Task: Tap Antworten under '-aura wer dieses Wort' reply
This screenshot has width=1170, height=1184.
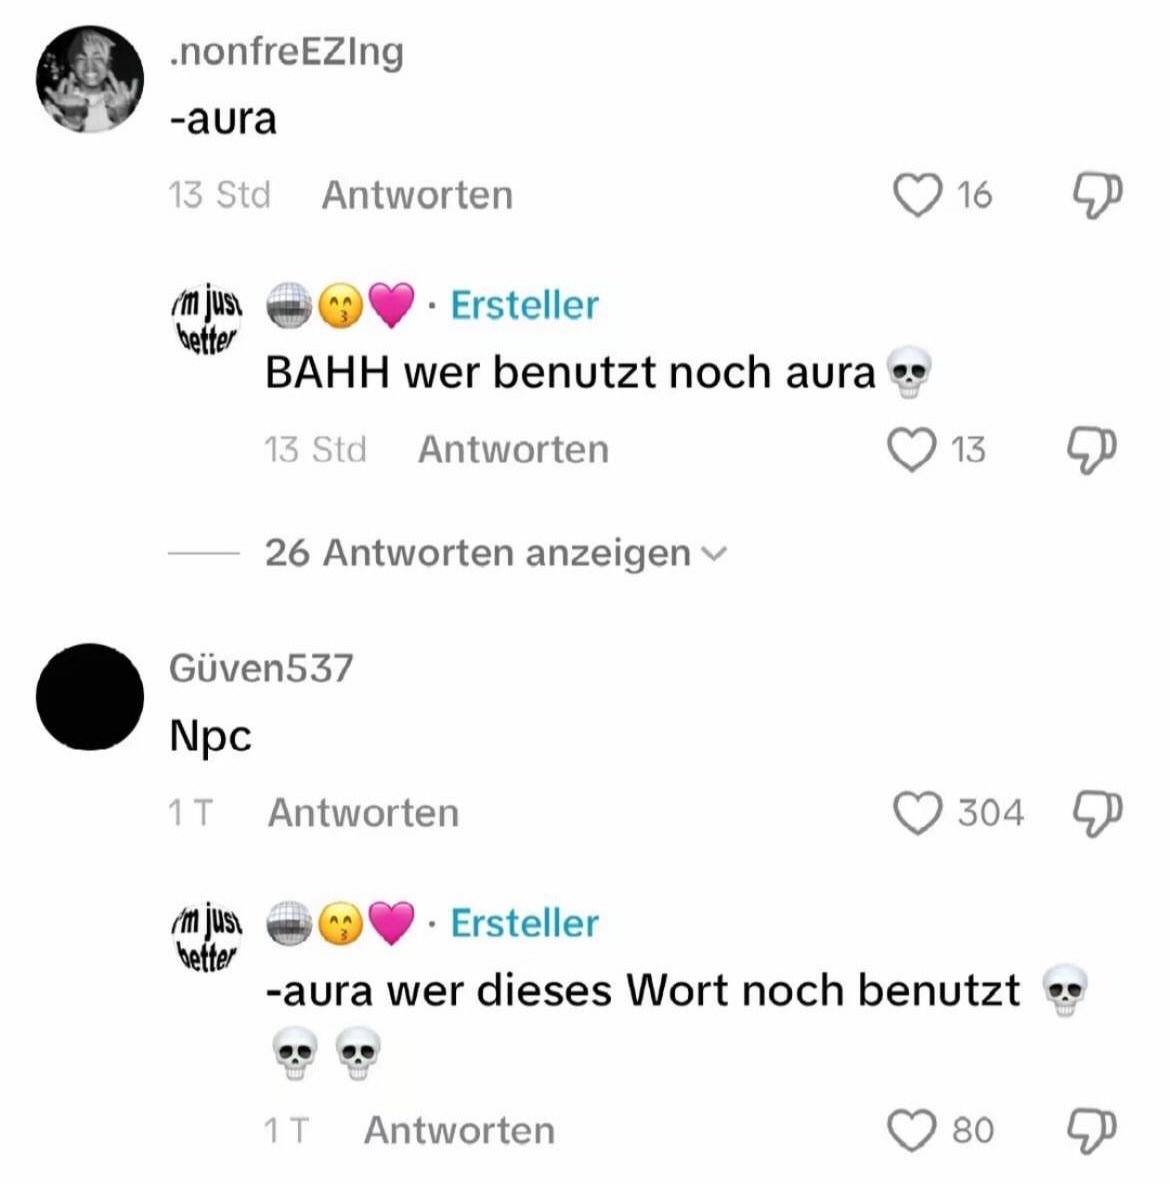Action: pos(459,1130)
